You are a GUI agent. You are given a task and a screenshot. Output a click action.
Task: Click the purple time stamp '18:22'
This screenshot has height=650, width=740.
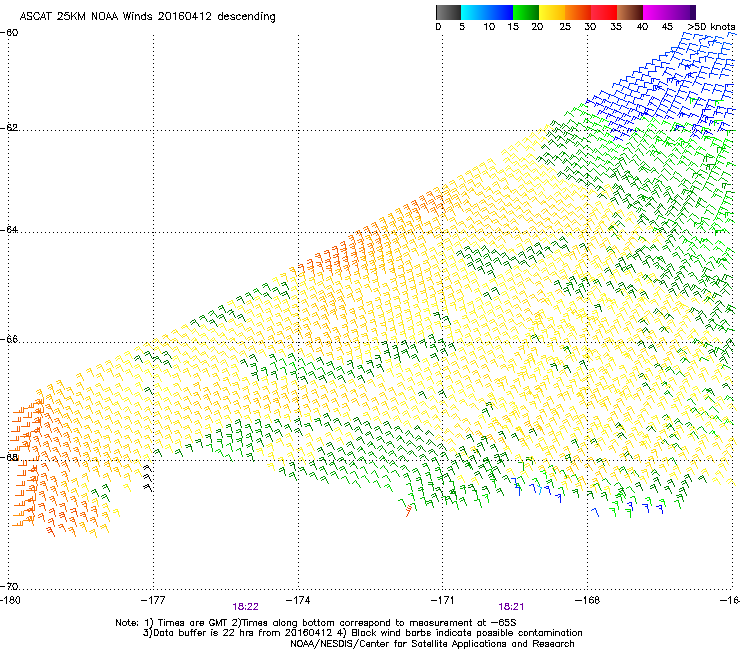245,607
